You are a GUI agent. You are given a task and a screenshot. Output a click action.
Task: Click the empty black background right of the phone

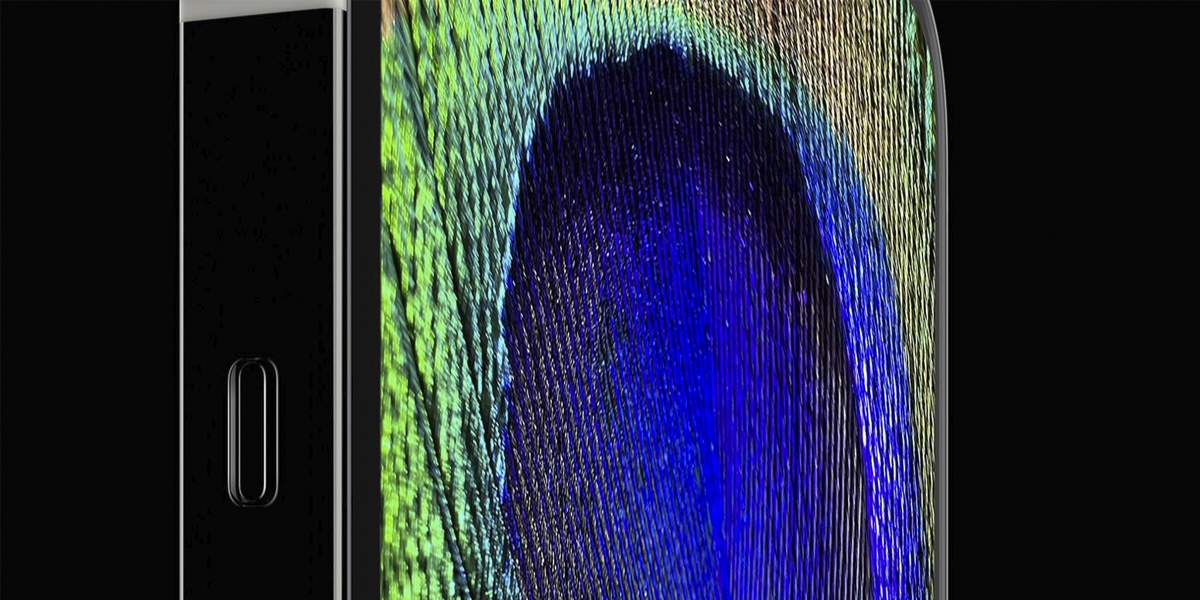coord(1070,300)
